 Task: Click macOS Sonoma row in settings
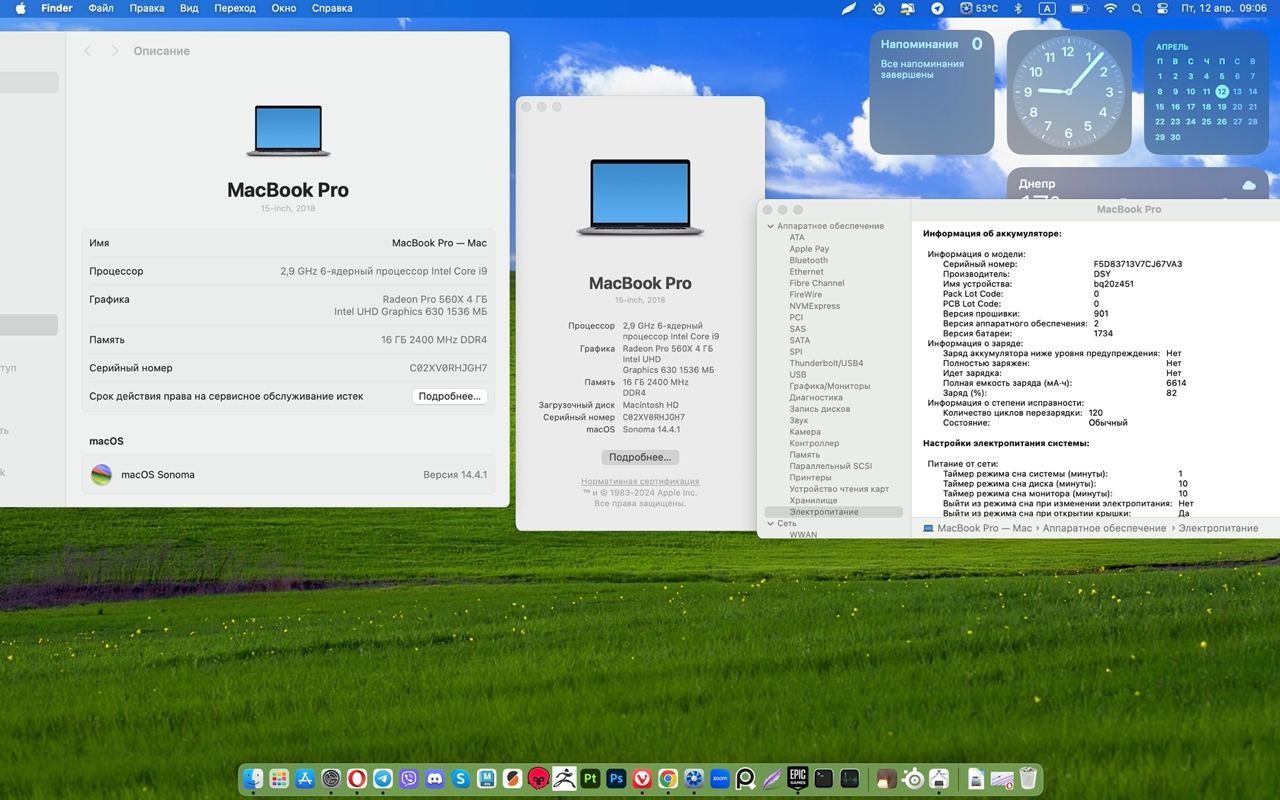tap(288, 475)
